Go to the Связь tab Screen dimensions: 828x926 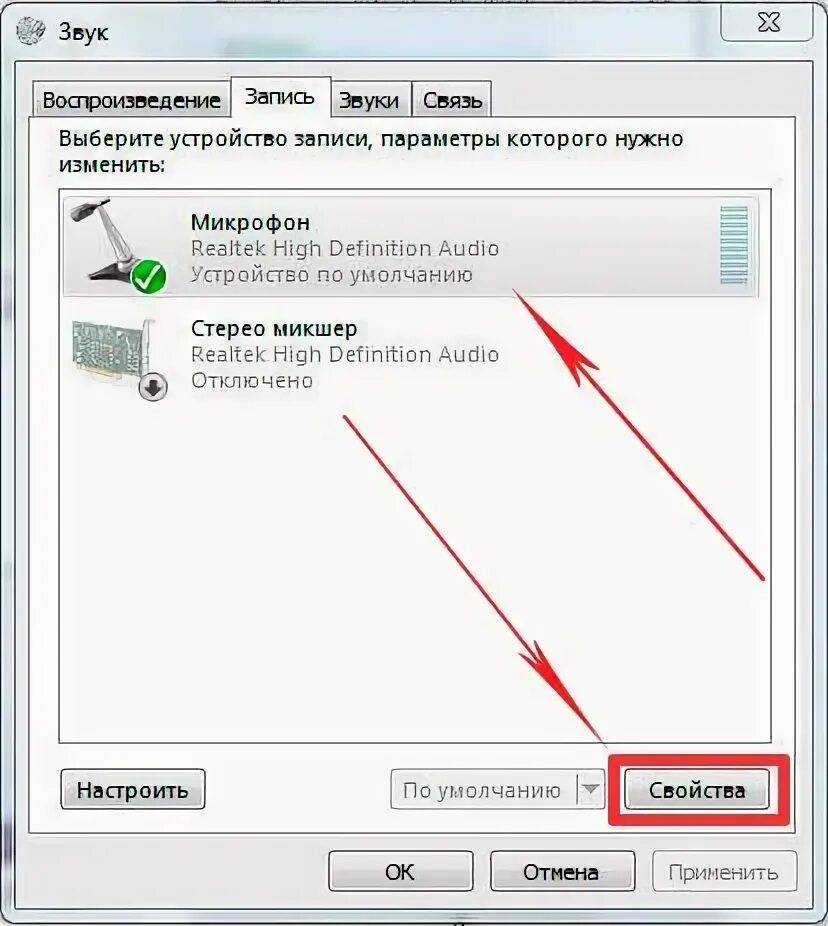coord(452,100)
